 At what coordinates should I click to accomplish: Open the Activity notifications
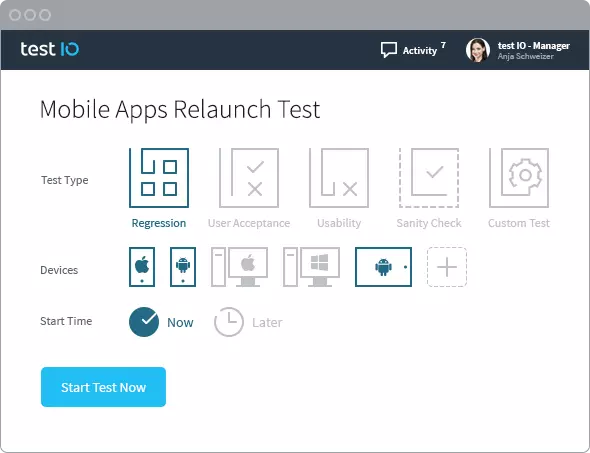(x=413, y=50)
